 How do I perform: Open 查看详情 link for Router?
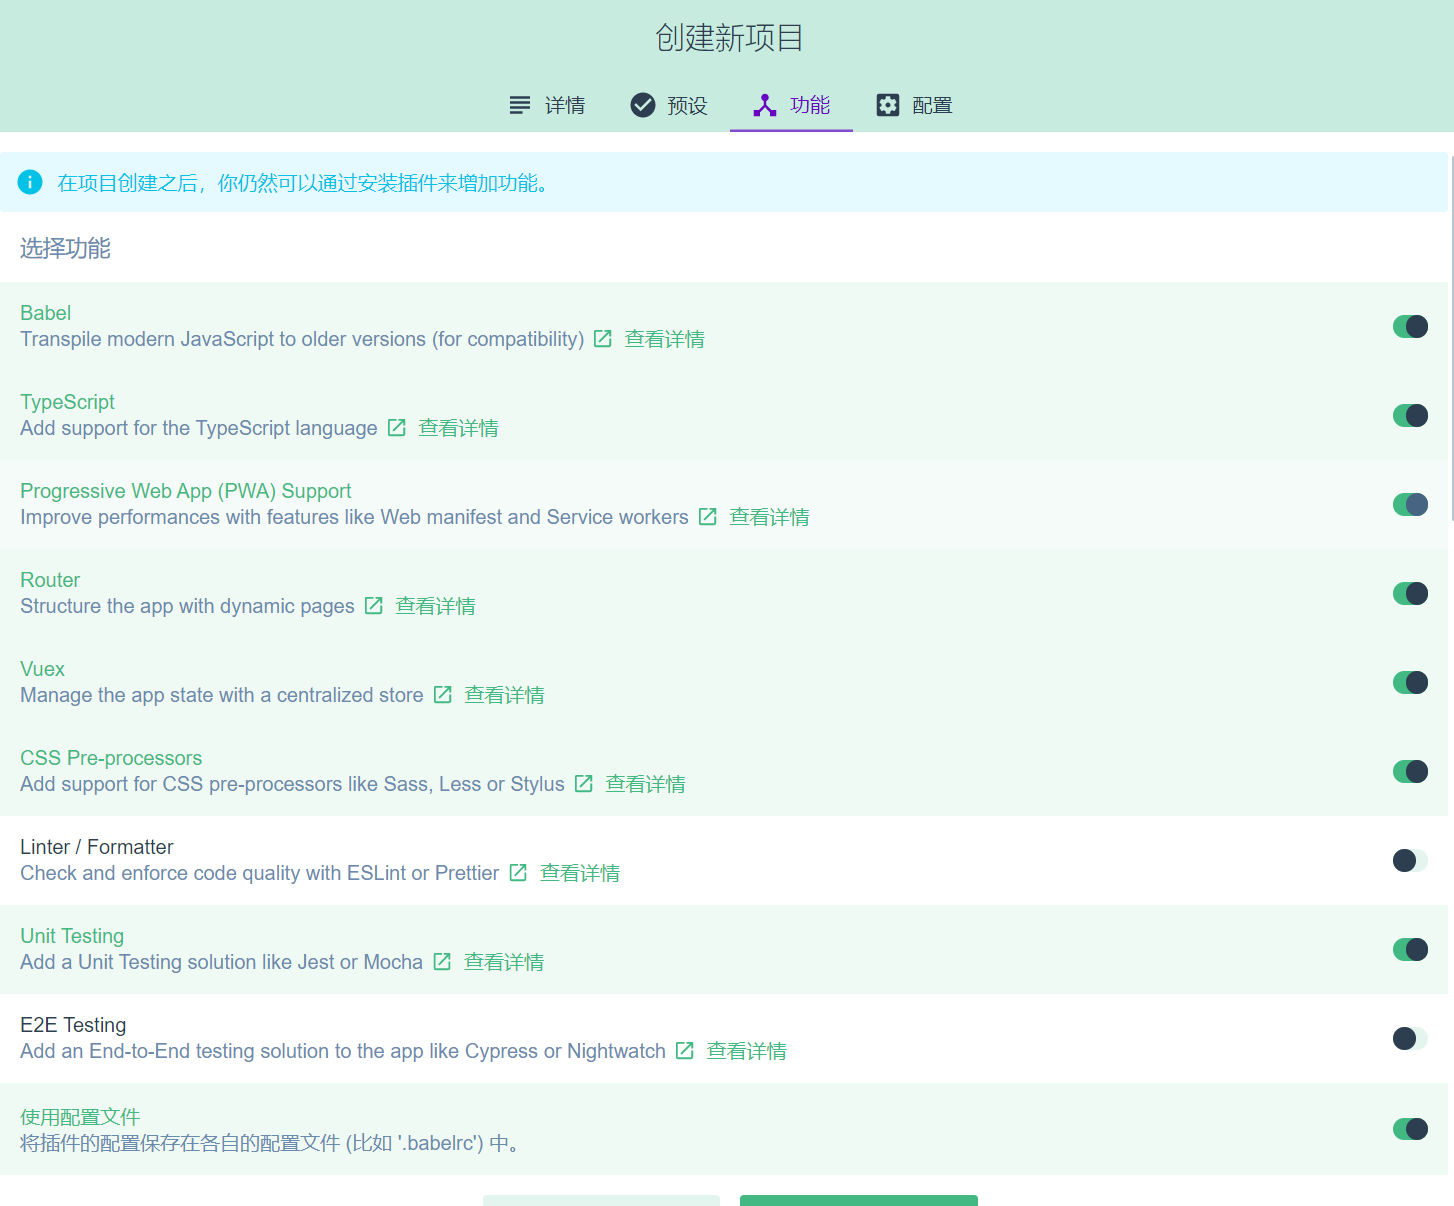[435, 605]
